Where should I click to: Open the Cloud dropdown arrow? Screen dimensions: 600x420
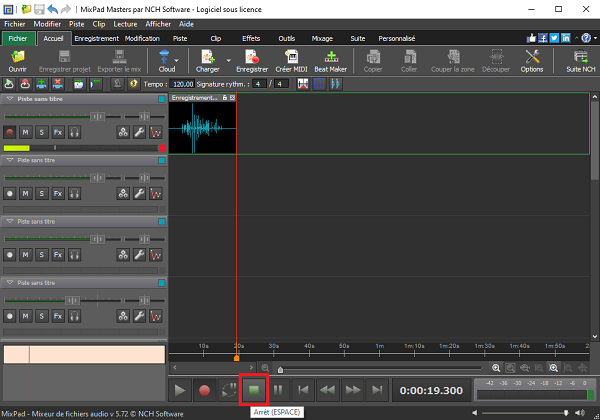[x=176, y=60]
